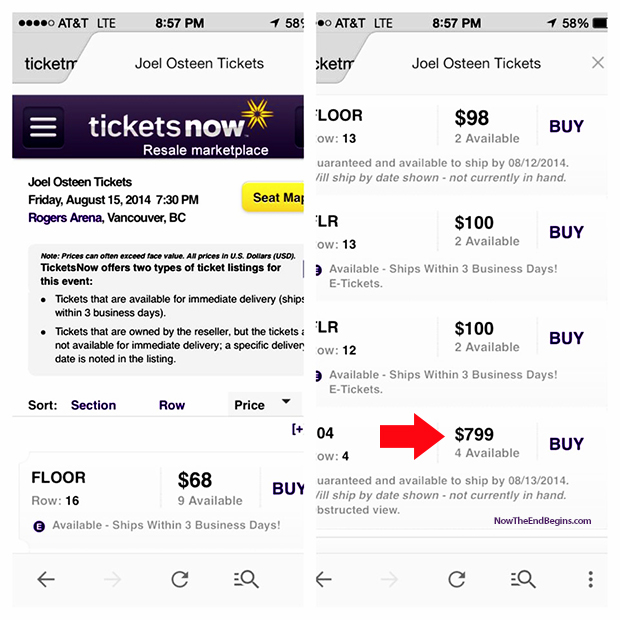Tap the back arrow in left browser toolbar
This screenshot has width=620, height=620.
[x=46, y=579]
